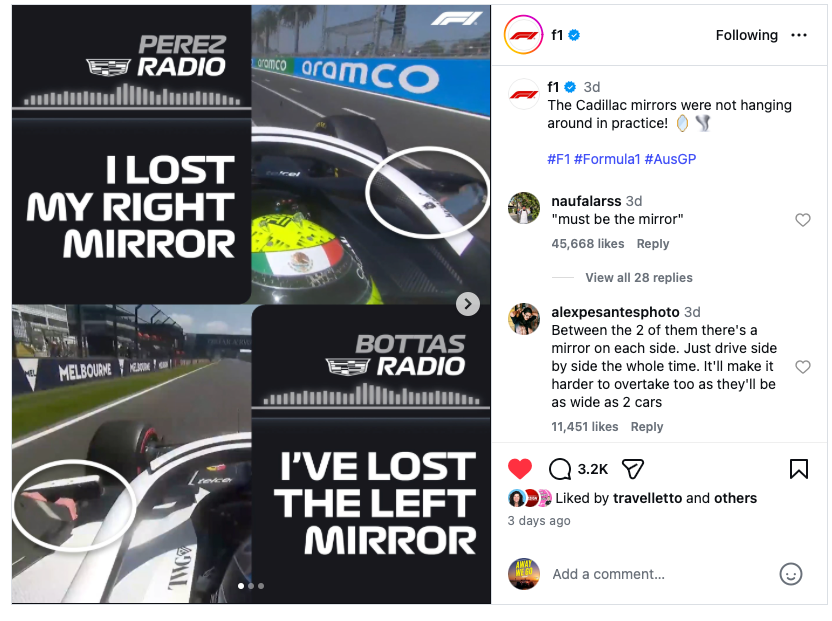The image size is (832, 621).
Task: Open more options three-dot menu
Action: 799,35
